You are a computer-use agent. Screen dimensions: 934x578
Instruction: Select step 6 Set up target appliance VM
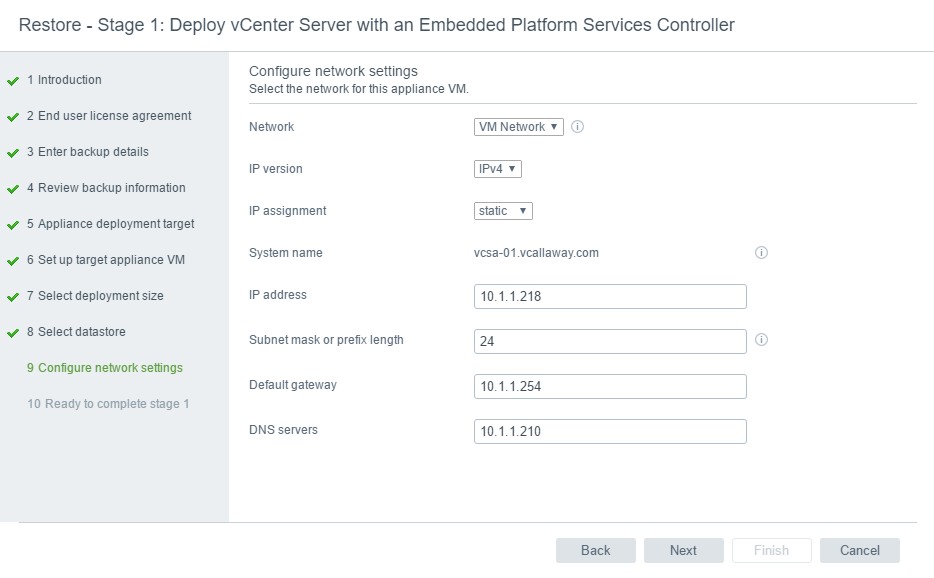pyautogui.click(x=106, y=260)
